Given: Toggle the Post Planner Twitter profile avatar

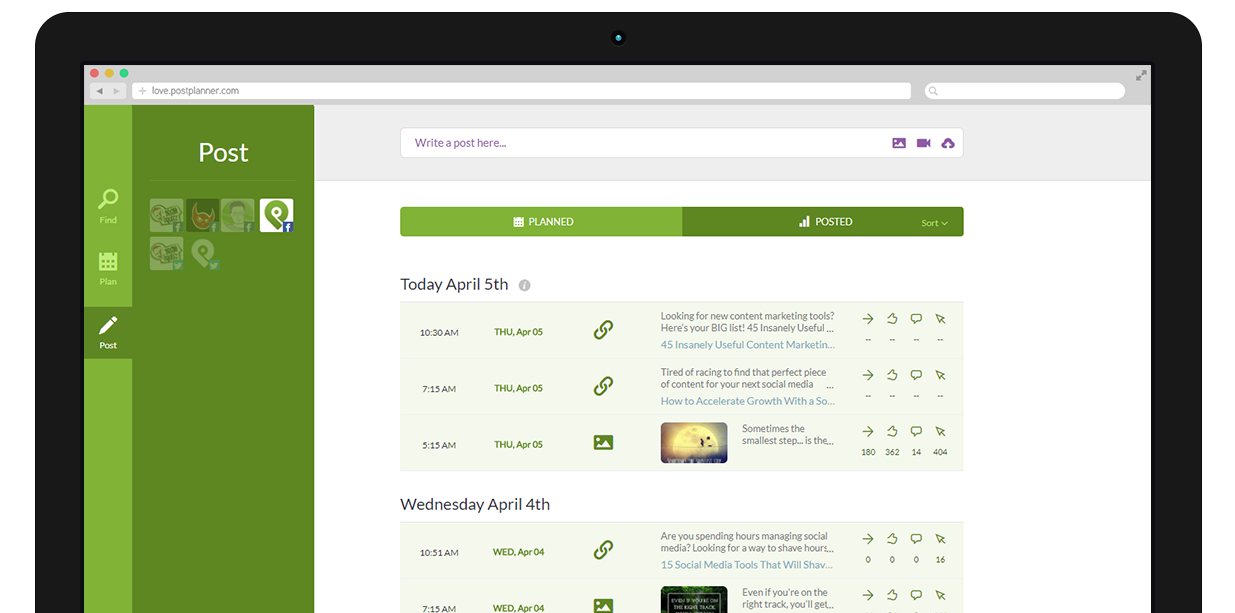Looking at the screenshot, I should pyautogui.click(x=204, y=254).
